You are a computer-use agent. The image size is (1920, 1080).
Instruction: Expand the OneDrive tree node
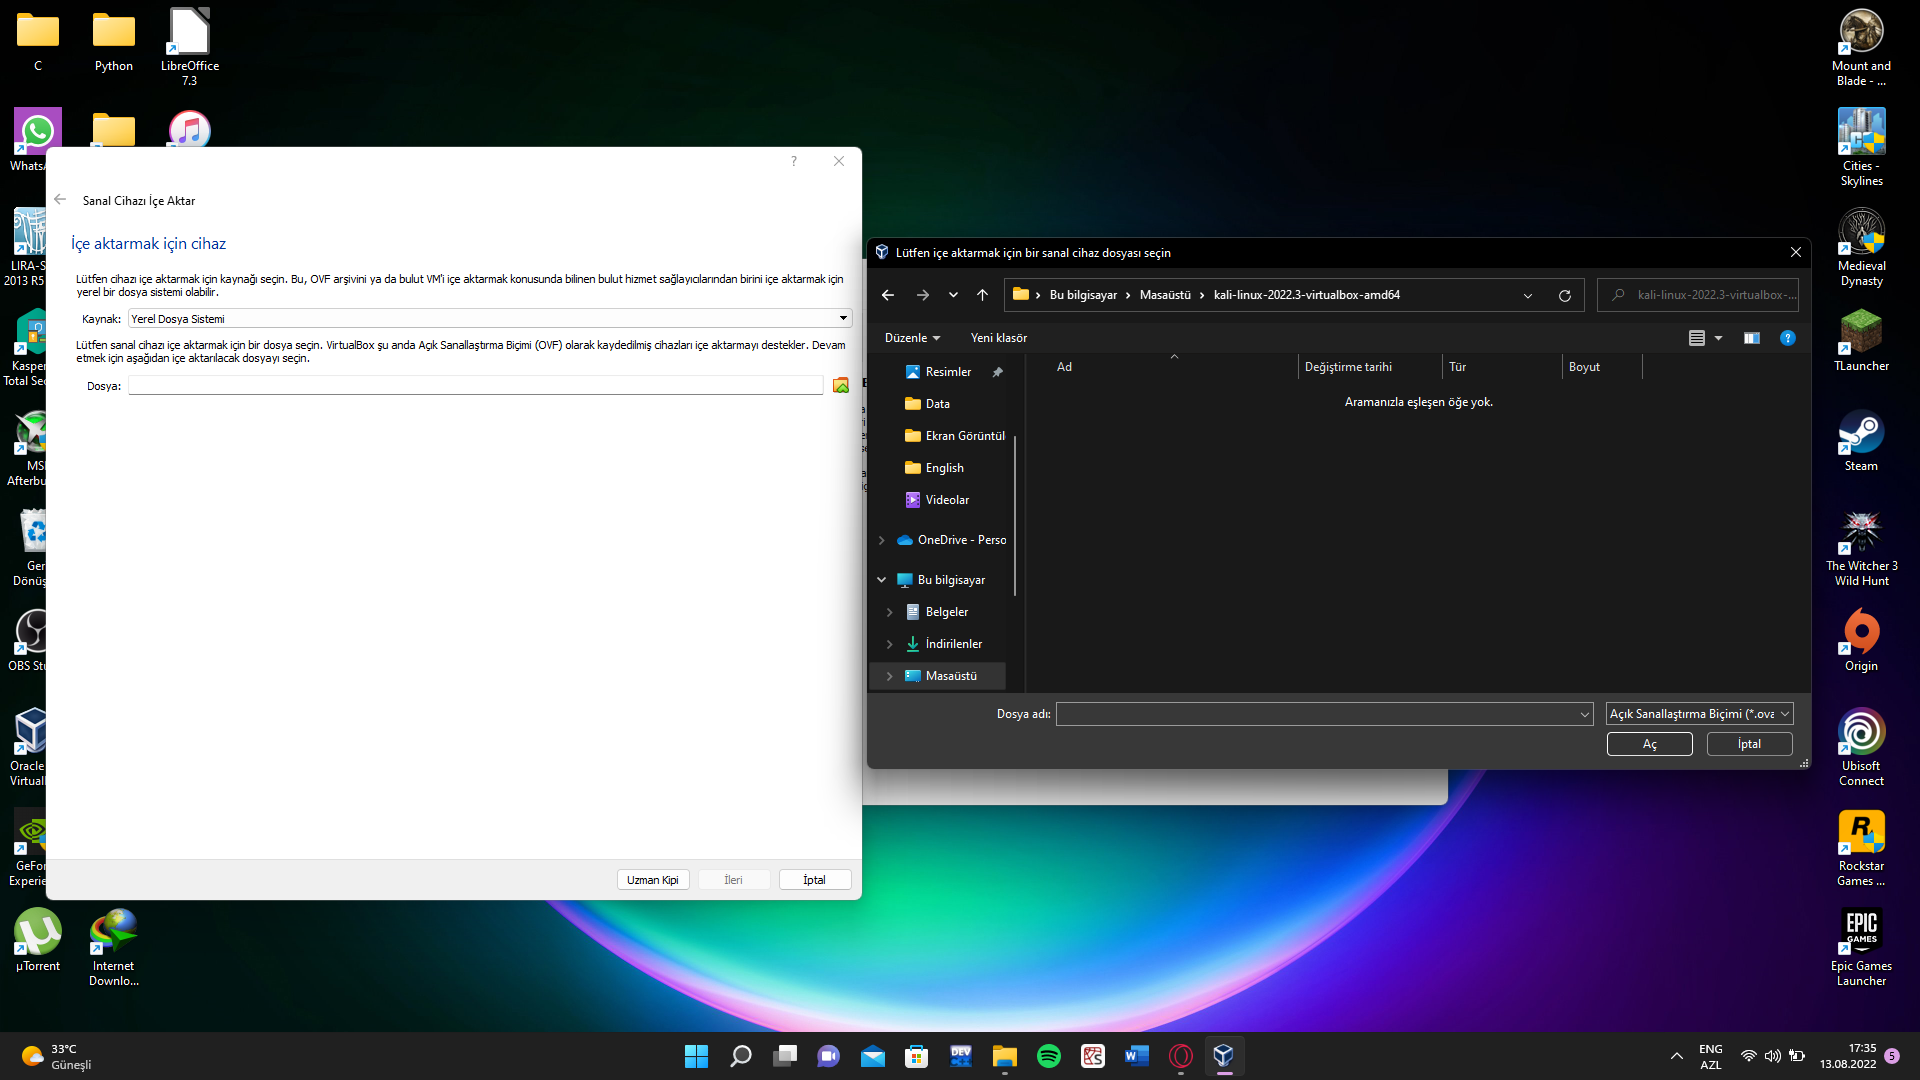pos(881,540)
